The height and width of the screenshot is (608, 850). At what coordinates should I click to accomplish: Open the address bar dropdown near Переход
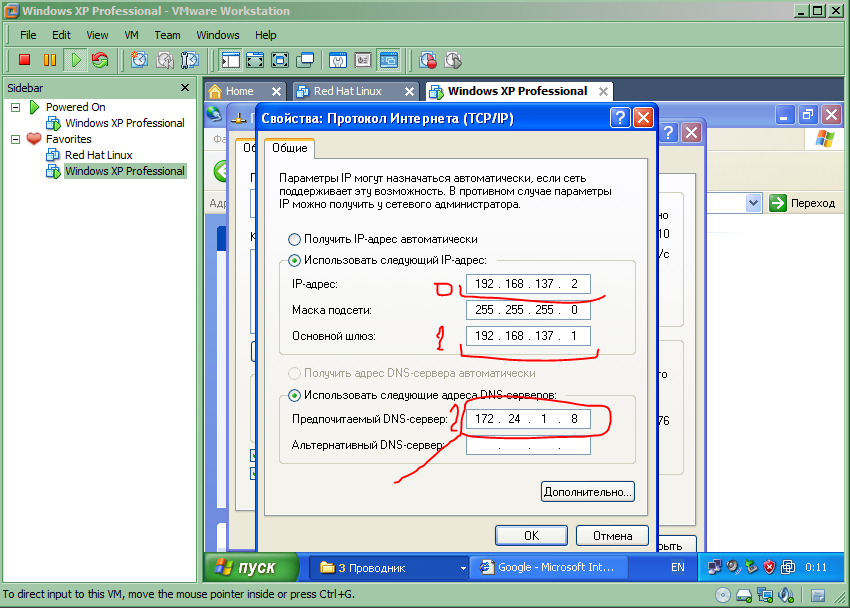[x=753, y=203]
